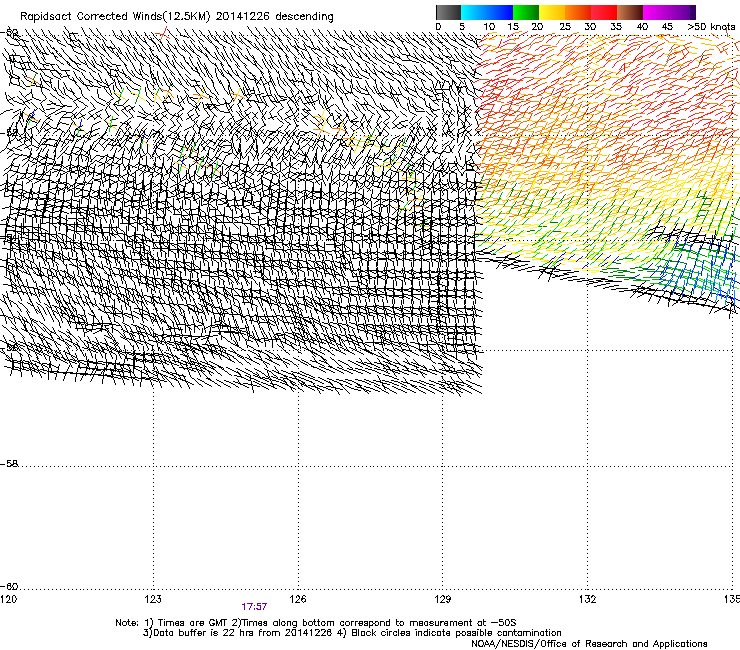Click the red 30-35 knots color segment
The image size is (740, 650).
(604, 12)
